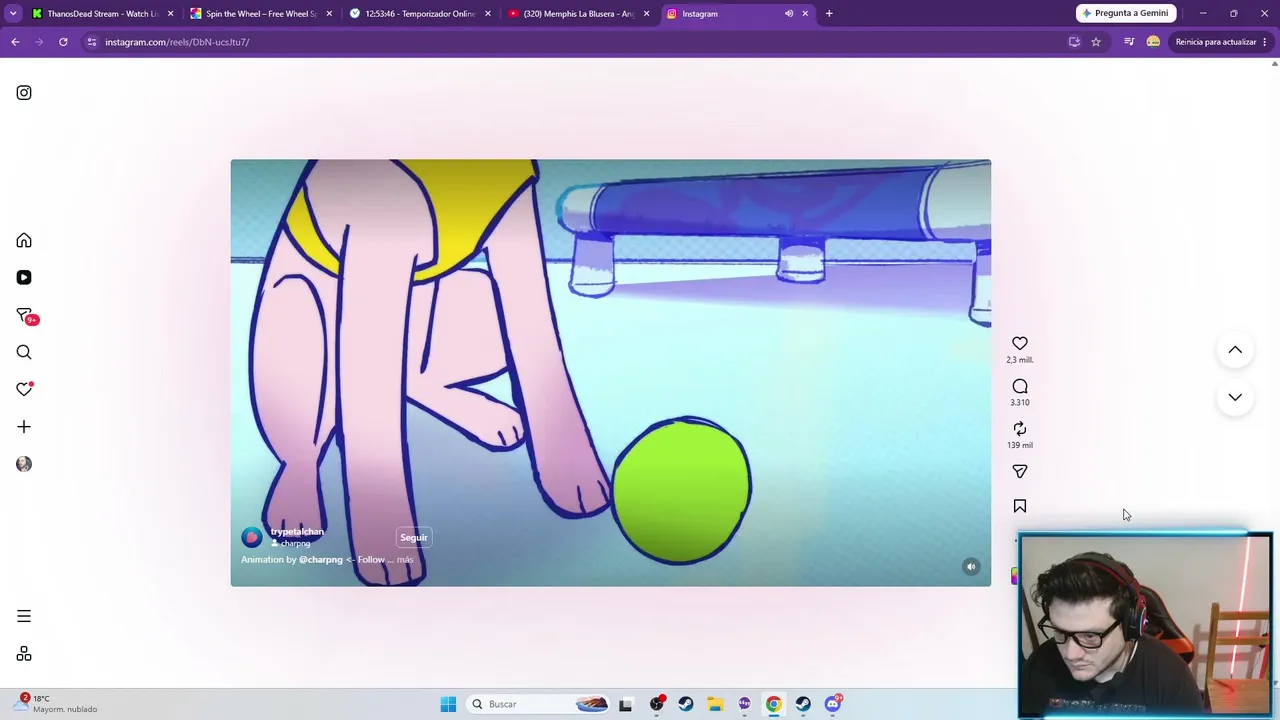Mute or unmute the reel audio
The width and height of the screenshot is (1280, 720).
[x=971, y=567]
